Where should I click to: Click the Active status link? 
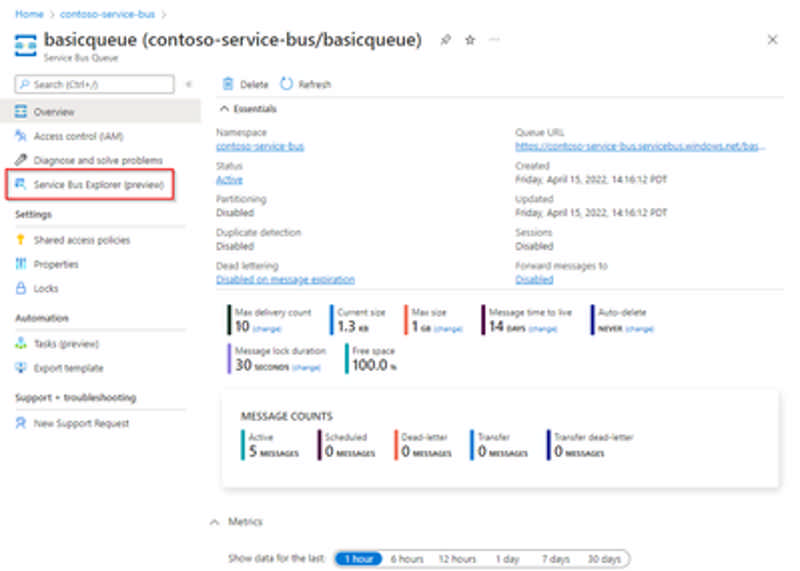point(229,180)
